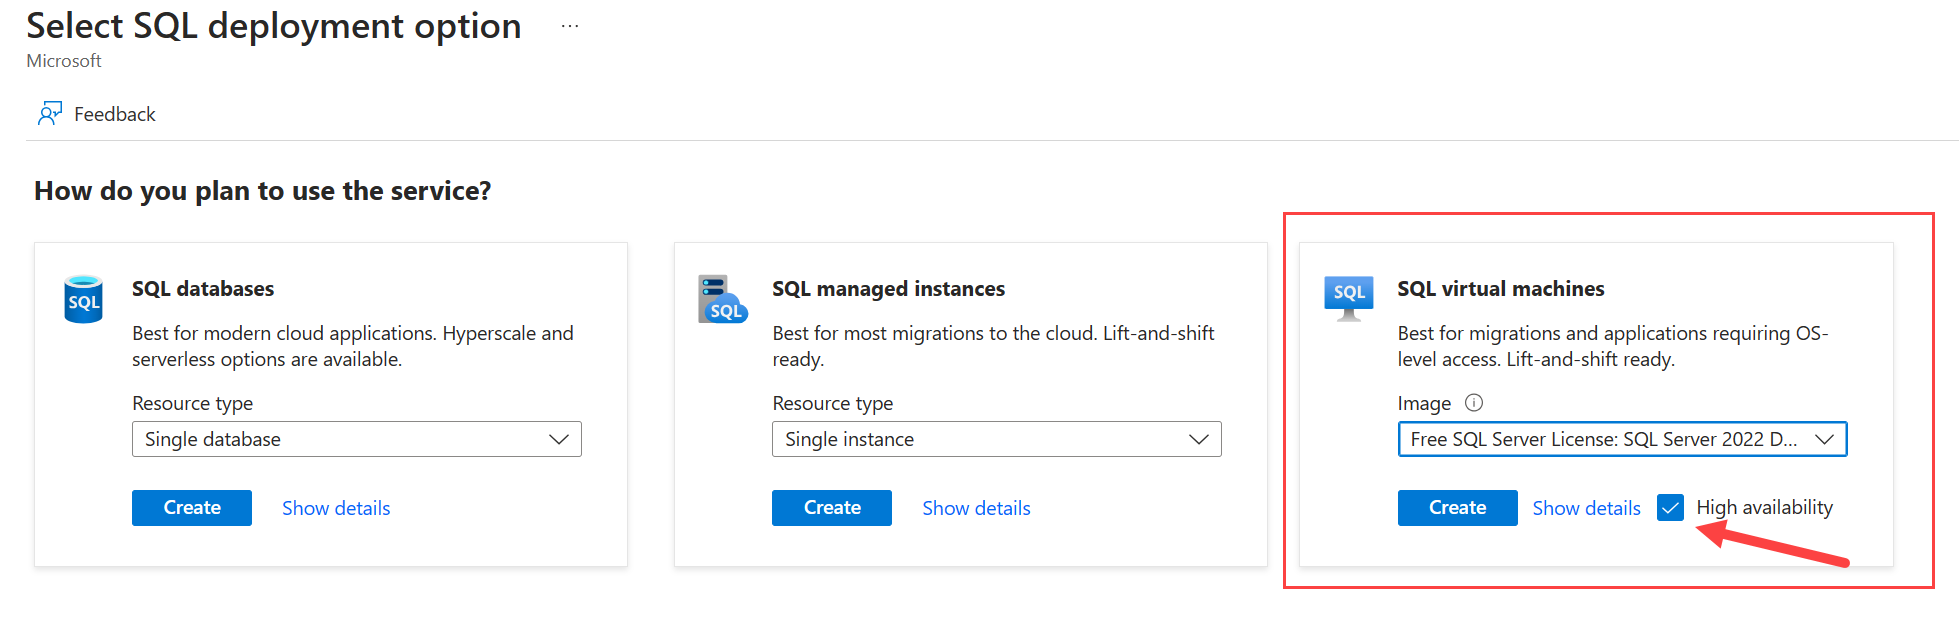Click the SQL managed instances icon
The image size is (1959, 617).
[722, 299]
